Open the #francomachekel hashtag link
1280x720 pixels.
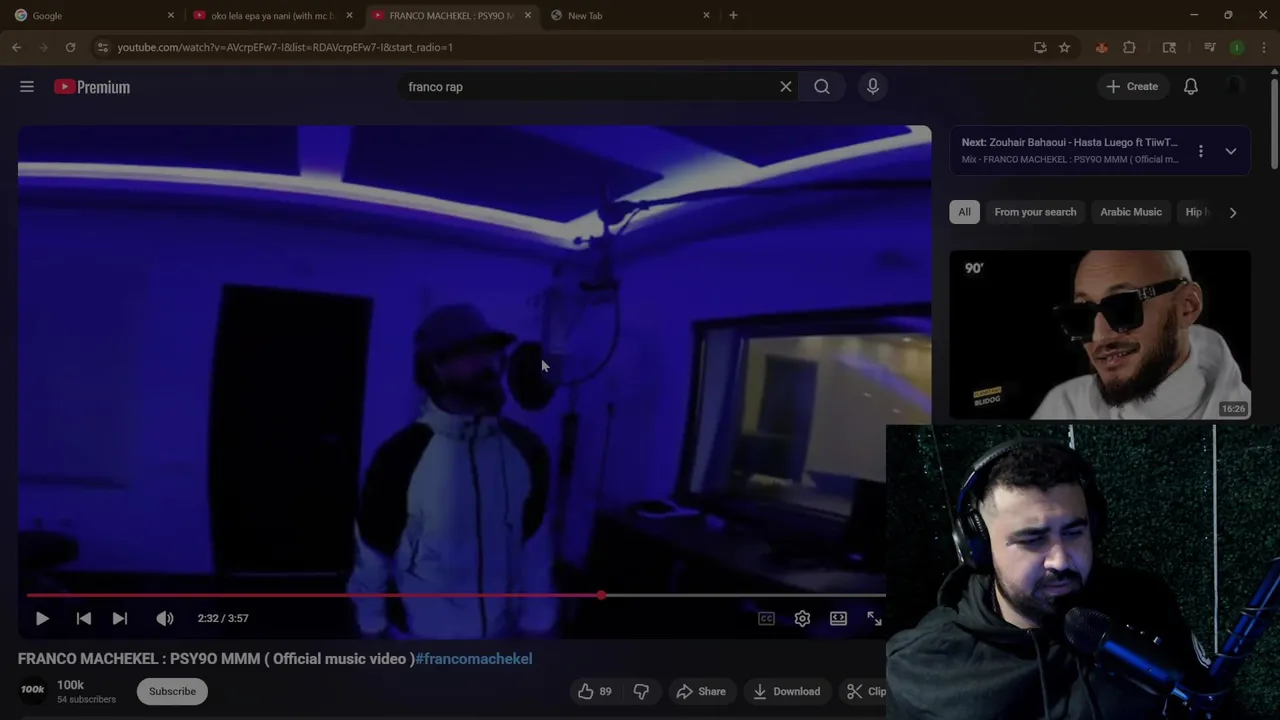click(474, 658)
